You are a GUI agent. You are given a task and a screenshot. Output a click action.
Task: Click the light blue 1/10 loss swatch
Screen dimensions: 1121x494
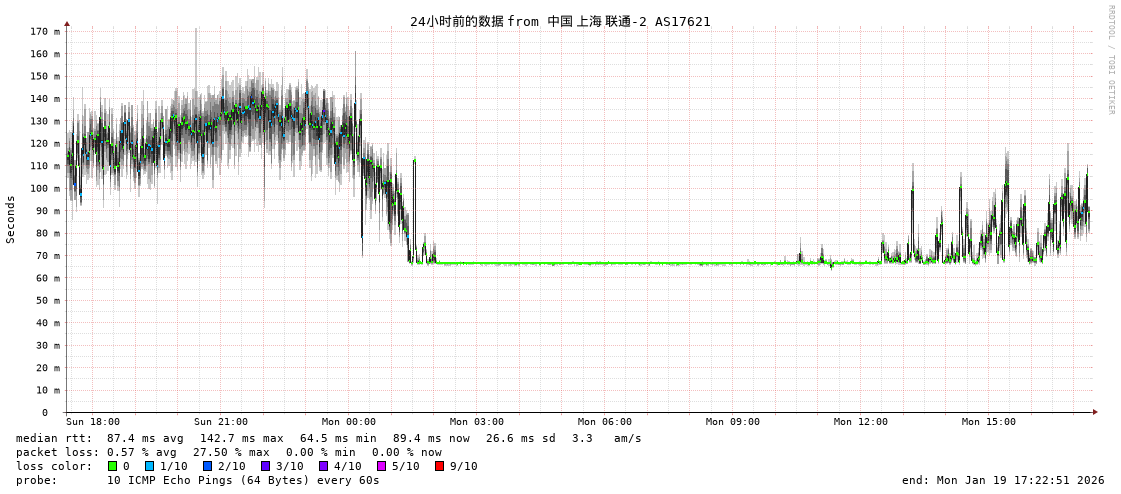[149, 466]
